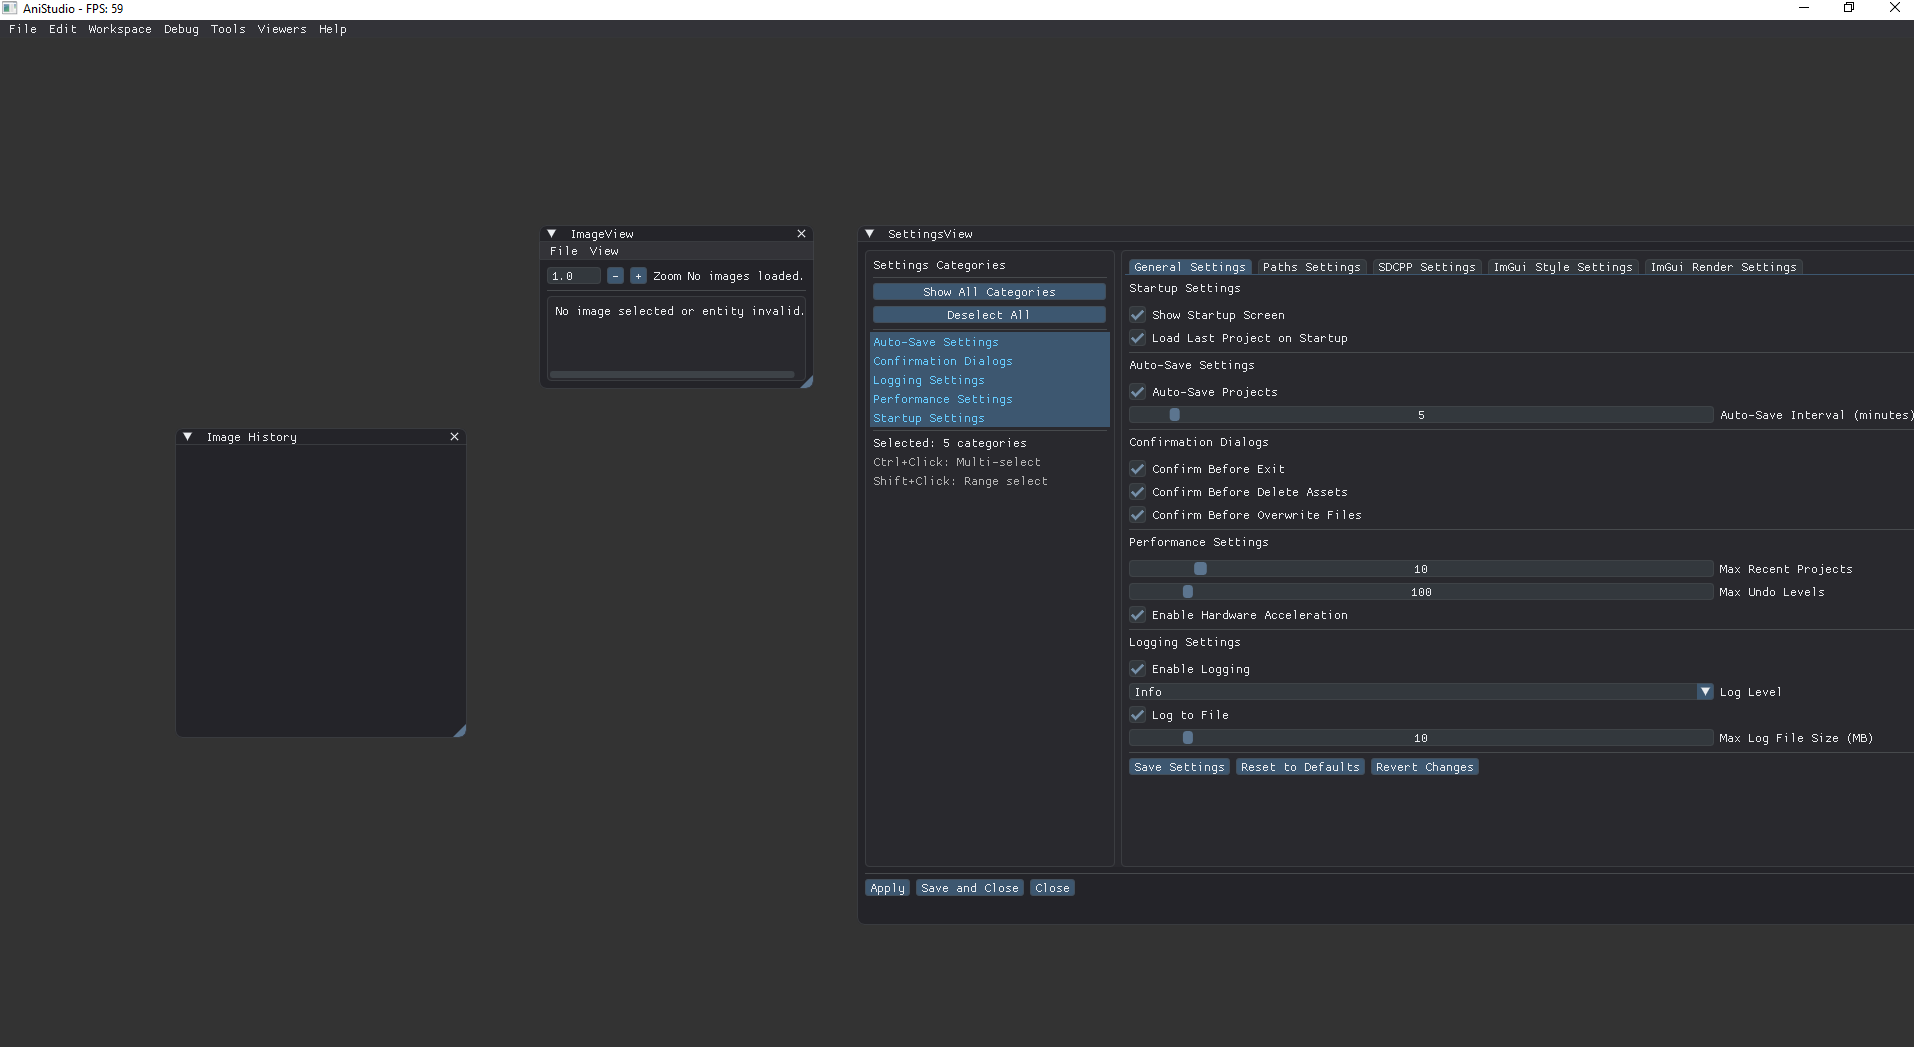Disable Enable Hardware Acceleration checkbox
This screenshot has height=1047, width=1914.
[x=1138, y=615]
